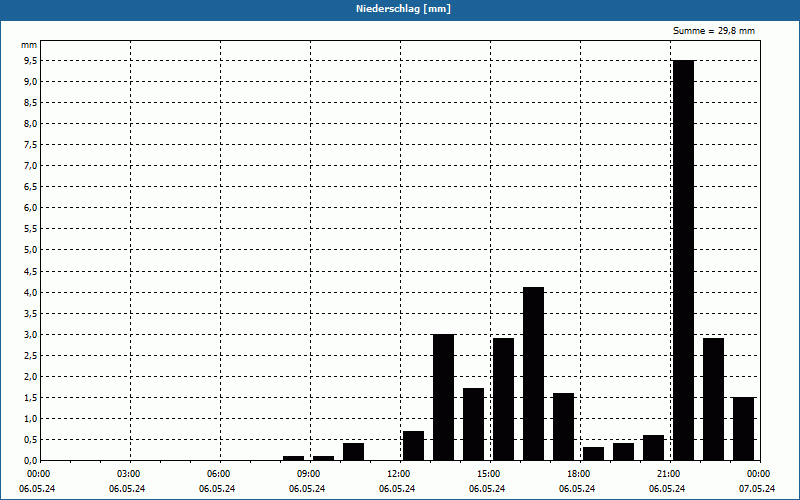800x500 pixels.
Task: Select the 4,0 y-axis label
Action: point(31,293)
